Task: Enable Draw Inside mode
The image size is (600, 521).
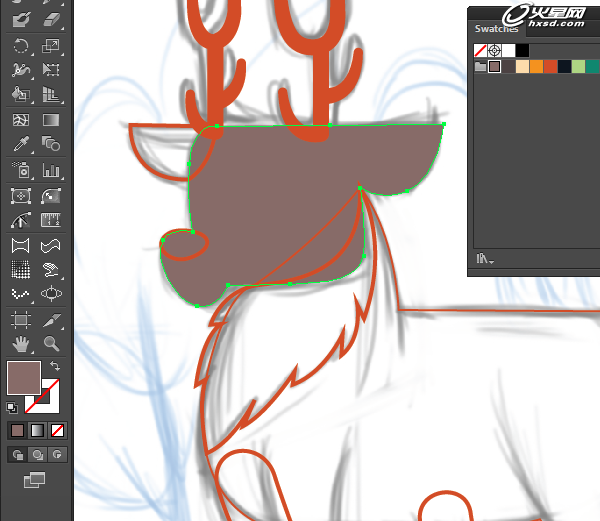Action: [x=57, y=455]
